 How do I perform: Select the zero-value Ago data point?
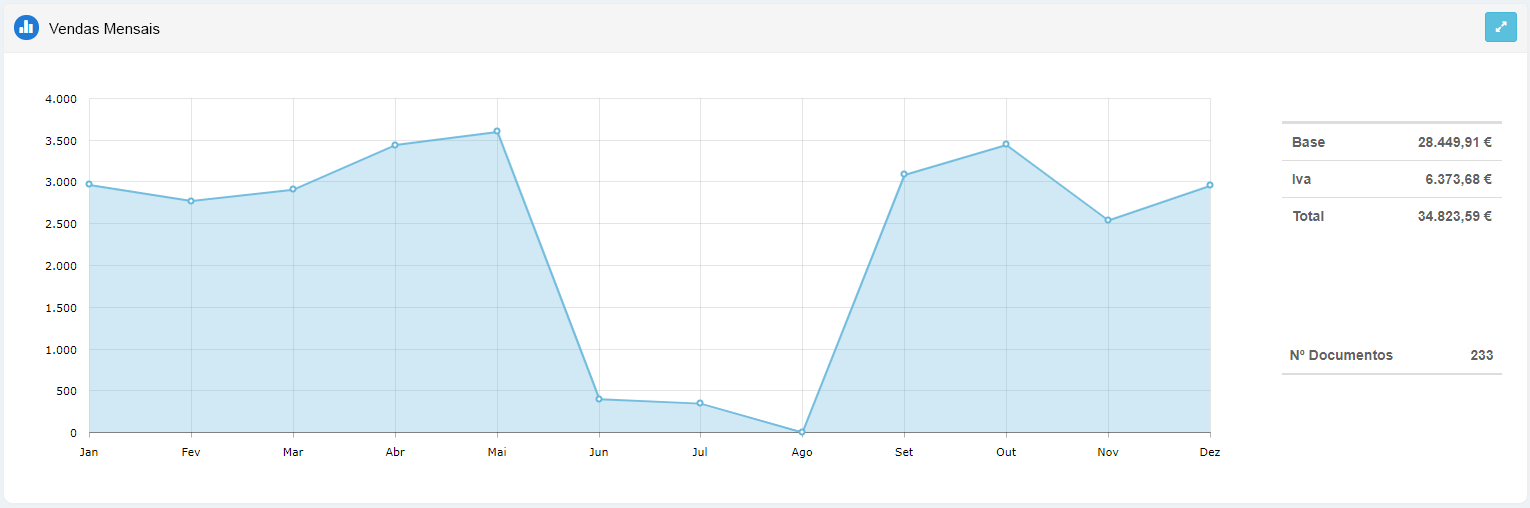click(x=802, y=432)
